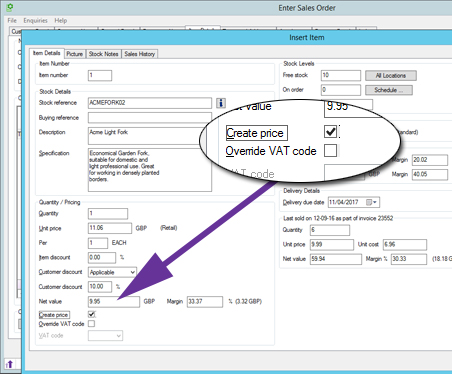Click the Free stock field

[x=341, y=75]
